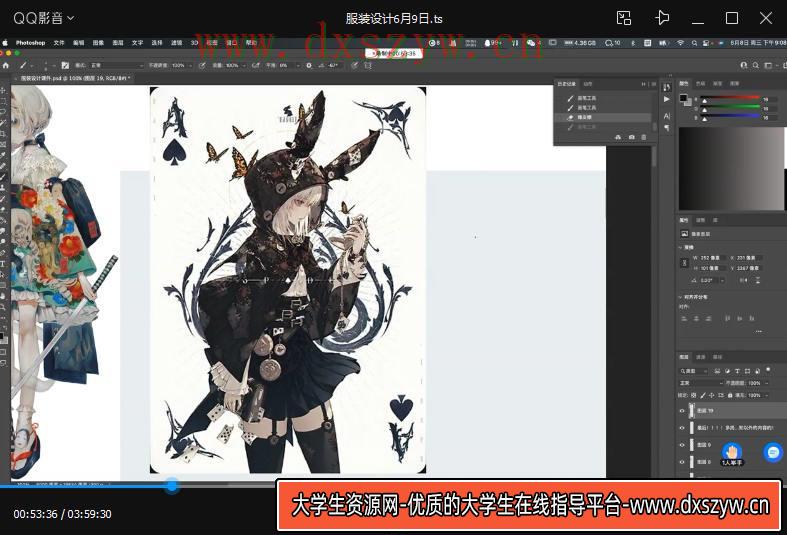Open smoothing options gear icon
Image resolution: width=787 pixels, height=535 pixels.
click(309, 65)
